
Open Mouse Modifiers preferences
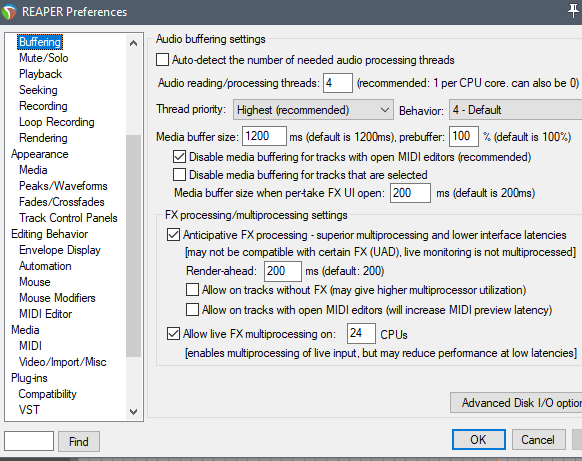tap(58, 298)
